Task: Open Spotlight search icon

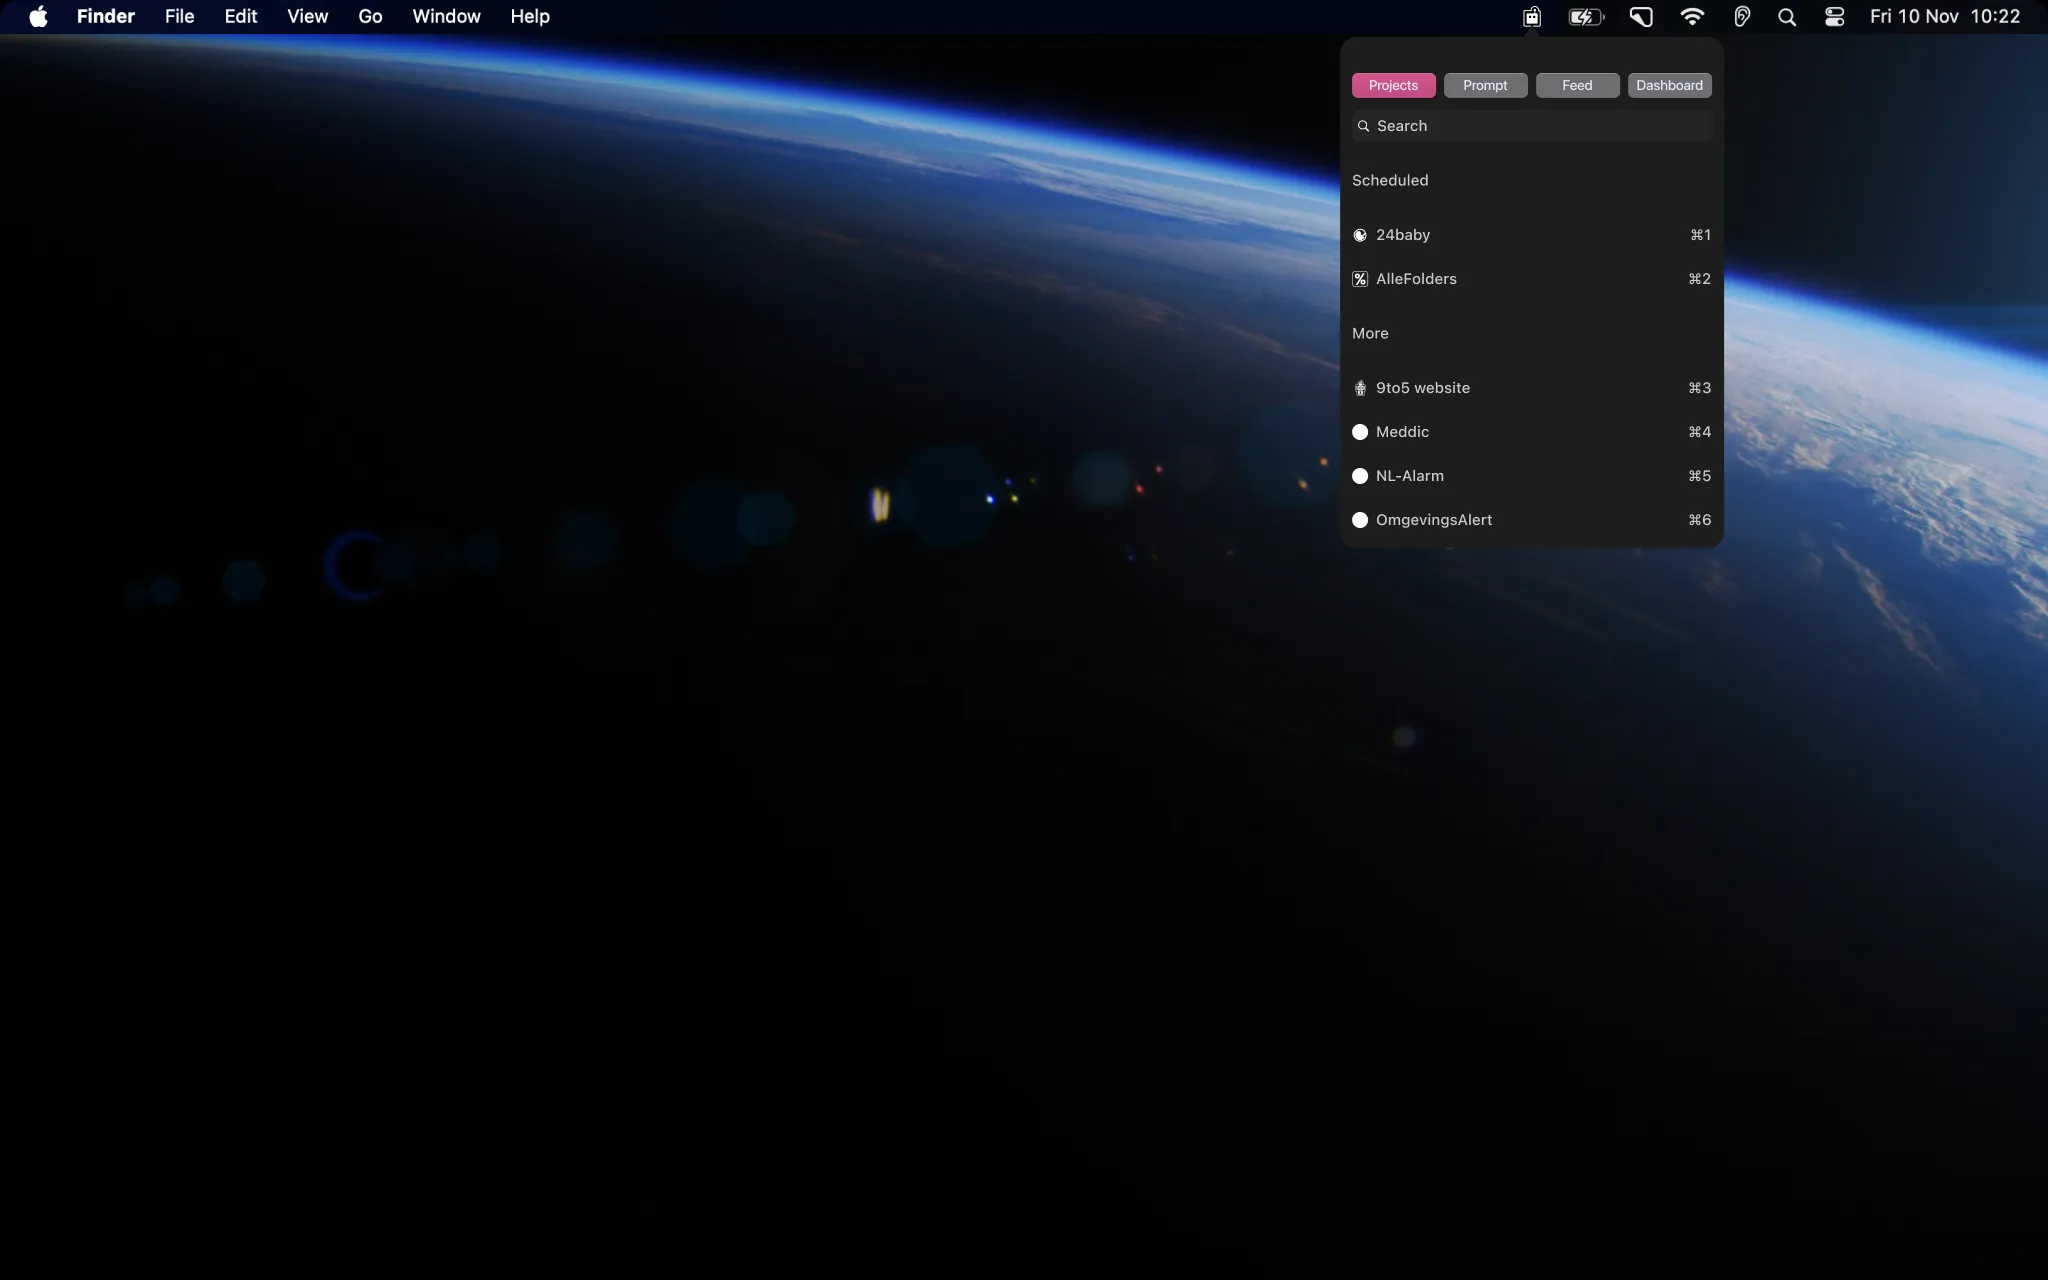Action: click(x=1787, y=17)
